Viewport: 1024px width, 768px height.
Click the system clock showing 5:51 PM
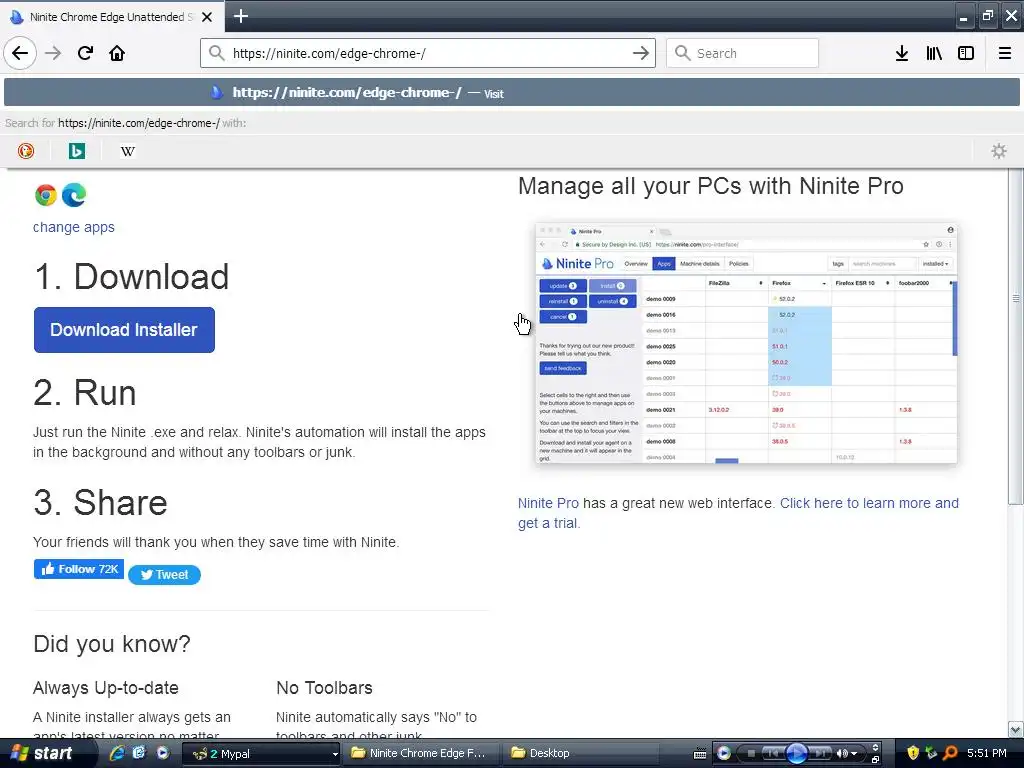[987, 753]
